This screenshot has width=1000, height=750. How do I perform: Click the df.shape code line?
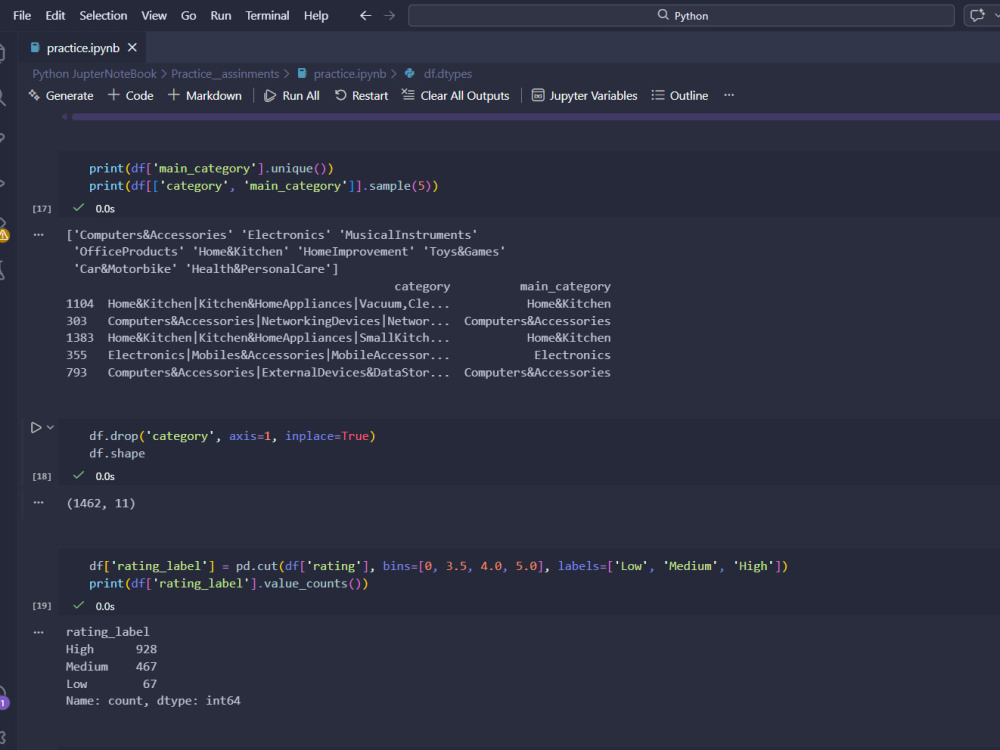[x=117, y=453]
